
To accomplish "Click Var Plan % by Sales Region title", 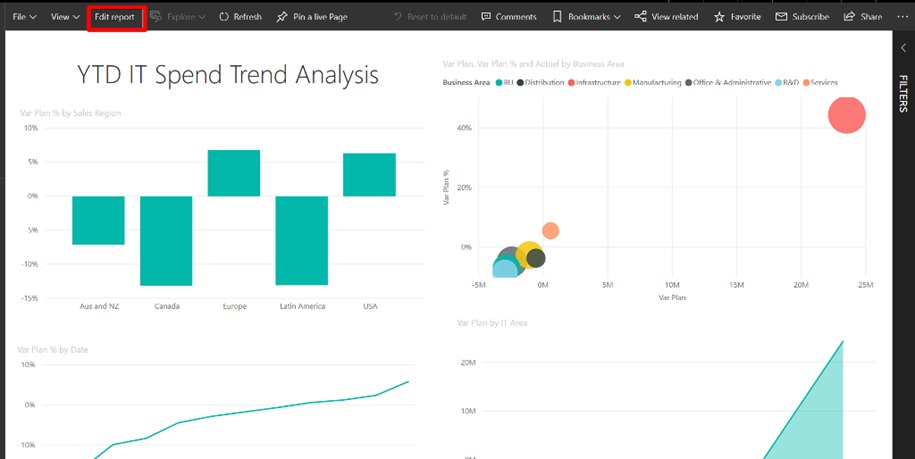I will click(x=71, y=113).
